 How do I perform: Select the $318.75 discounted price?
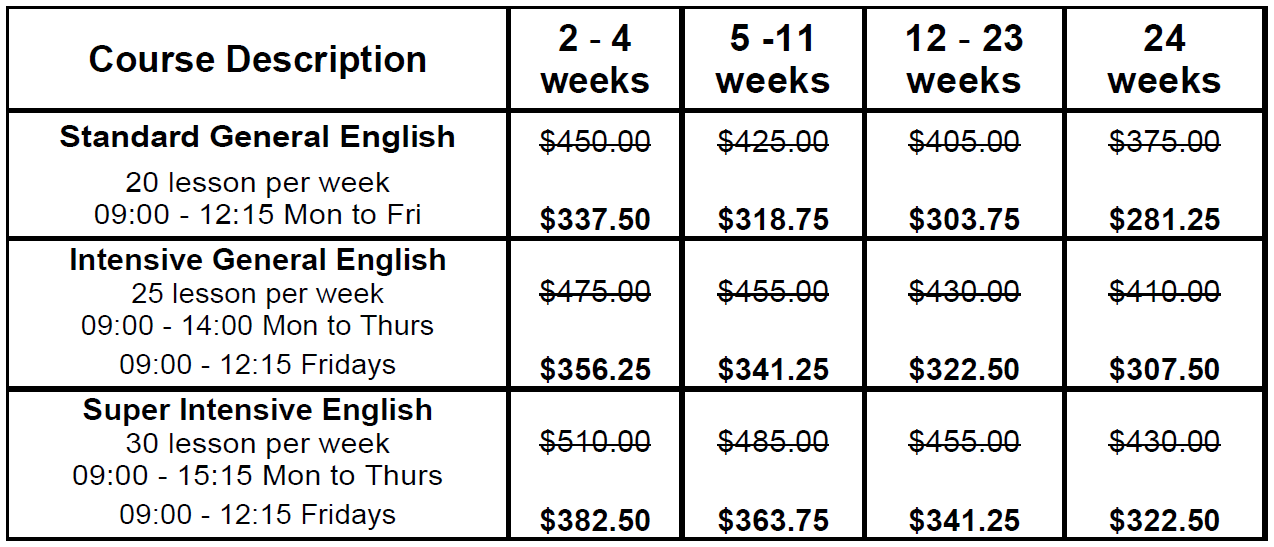click(773, 219)
